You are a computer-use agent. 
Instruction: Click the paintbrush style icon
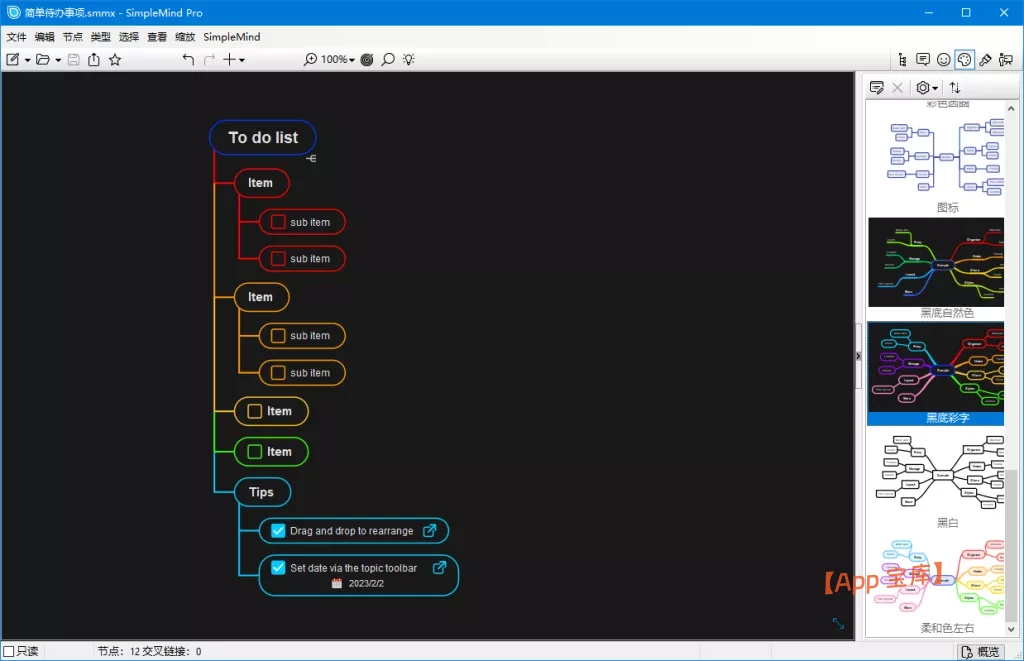[985, 60]
